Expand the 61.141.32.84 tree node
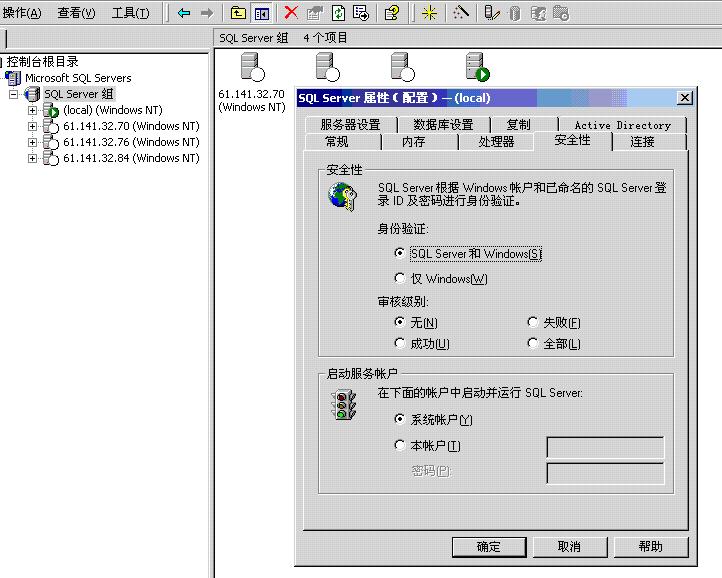This screenshot has height=578, width=722. pyautogui.click(x=32, y=158)
